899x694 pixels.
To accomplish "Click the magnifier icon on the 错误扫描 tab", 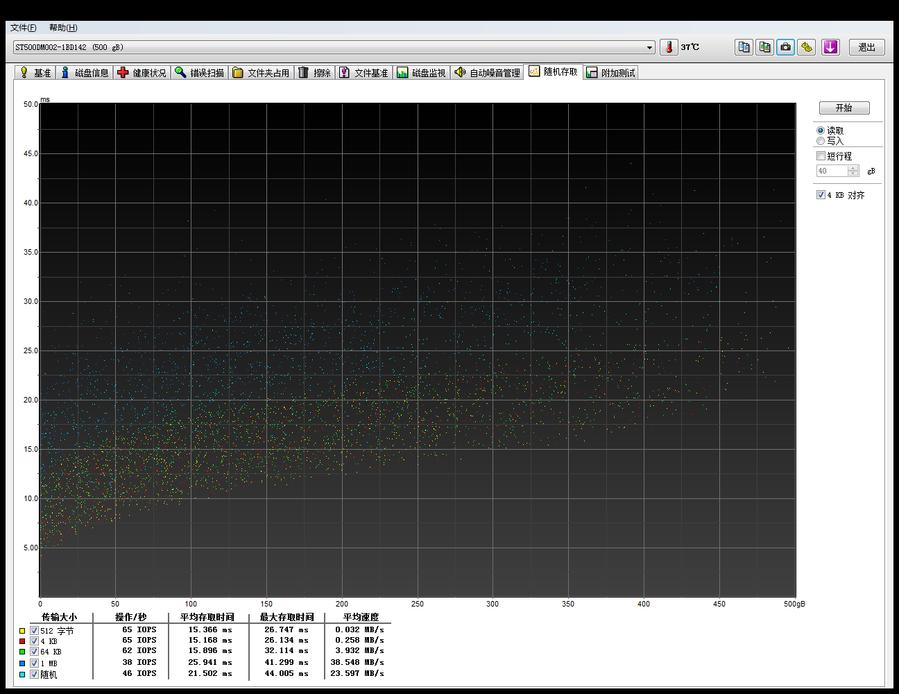I will 180,72.
